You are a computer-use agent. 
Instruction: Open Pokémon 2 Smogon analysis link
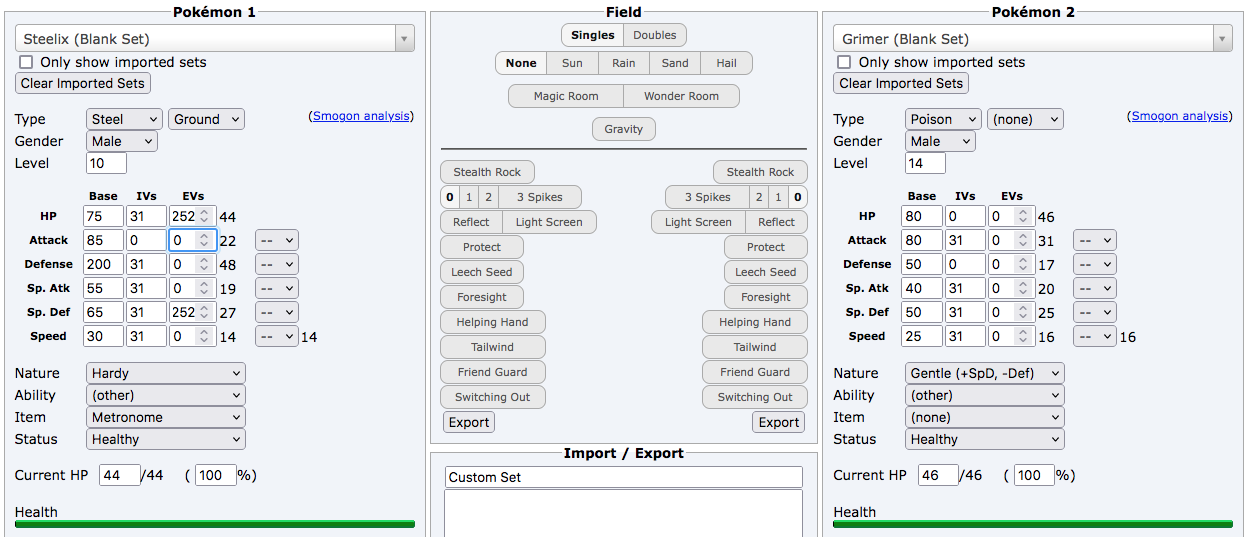1180,116
